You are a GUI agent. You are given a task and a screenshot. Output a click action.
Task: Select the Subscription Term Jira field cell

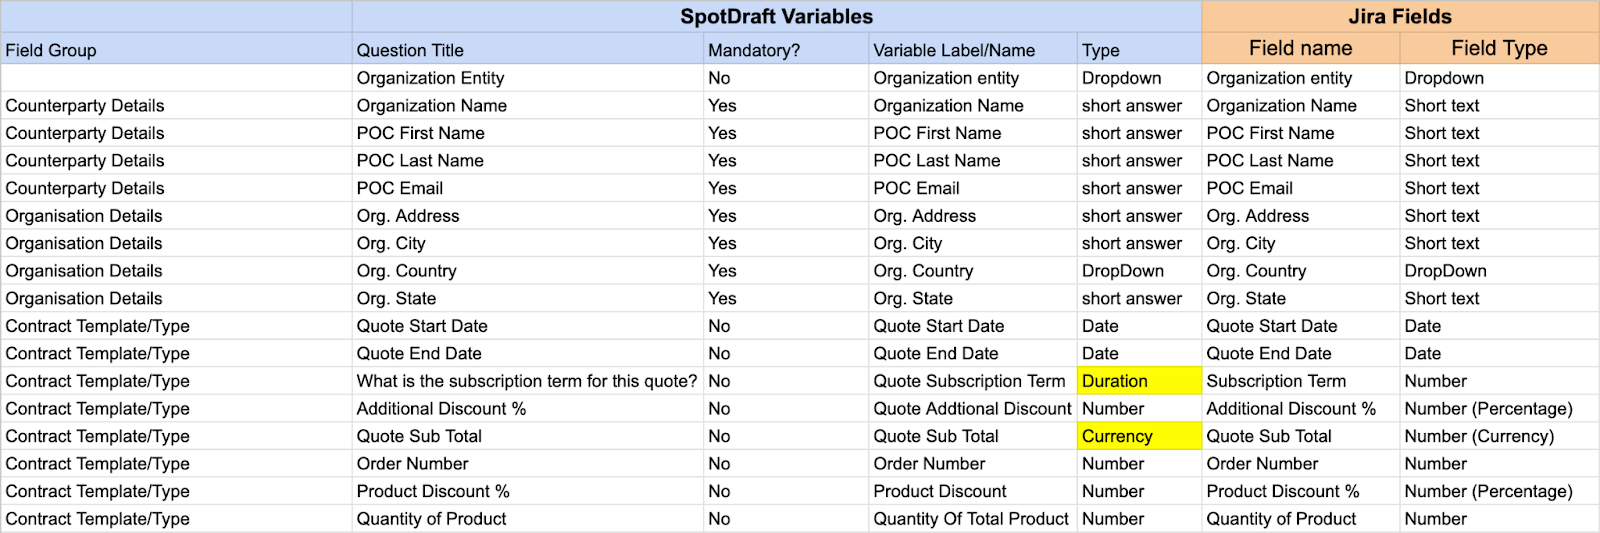(x=1276, y=381)
